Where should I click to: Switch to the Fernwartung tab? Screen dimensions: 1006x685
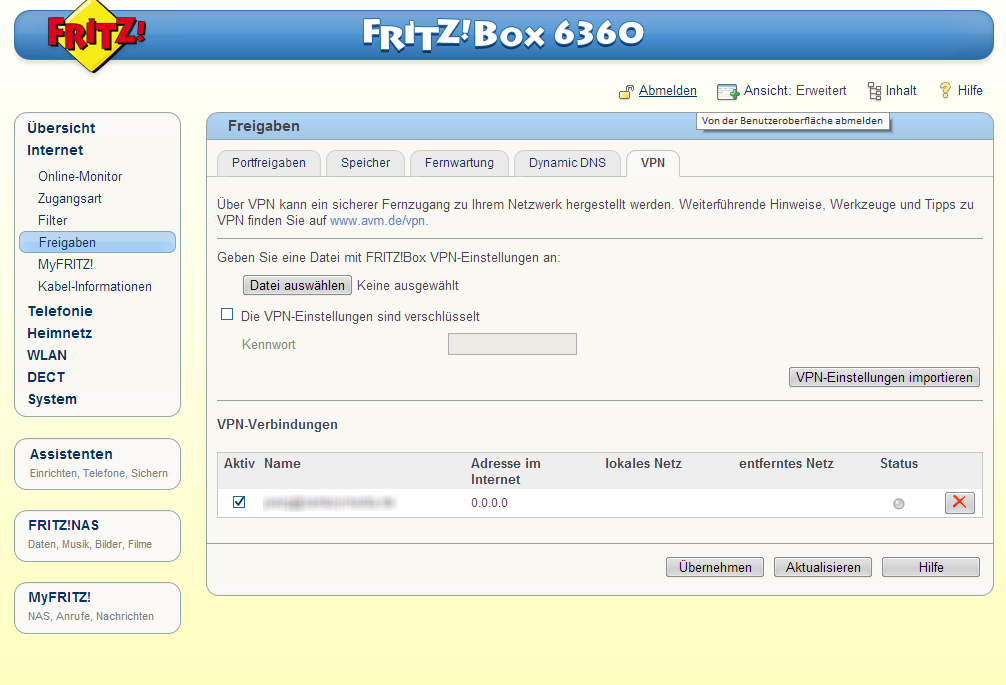tap(459, 163)
